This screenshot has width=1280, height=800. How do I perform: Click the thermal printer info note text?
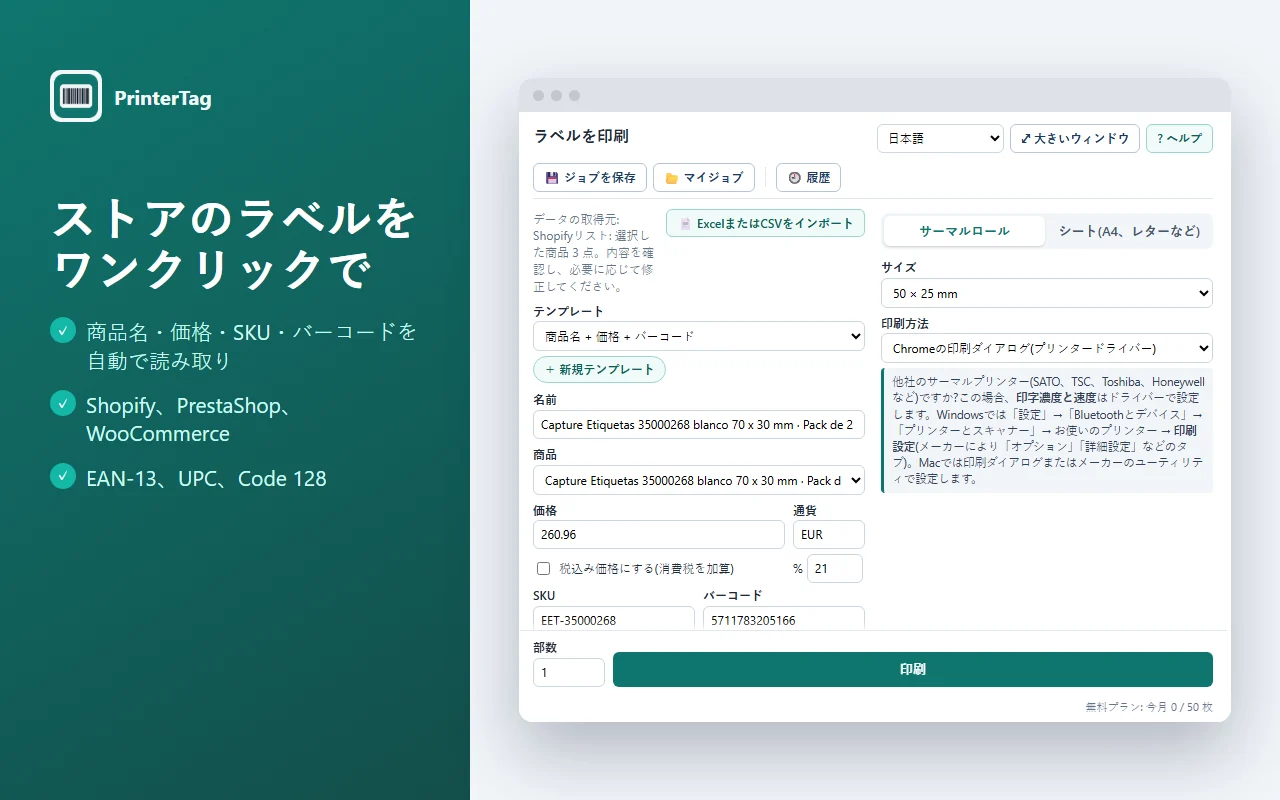1049,430
